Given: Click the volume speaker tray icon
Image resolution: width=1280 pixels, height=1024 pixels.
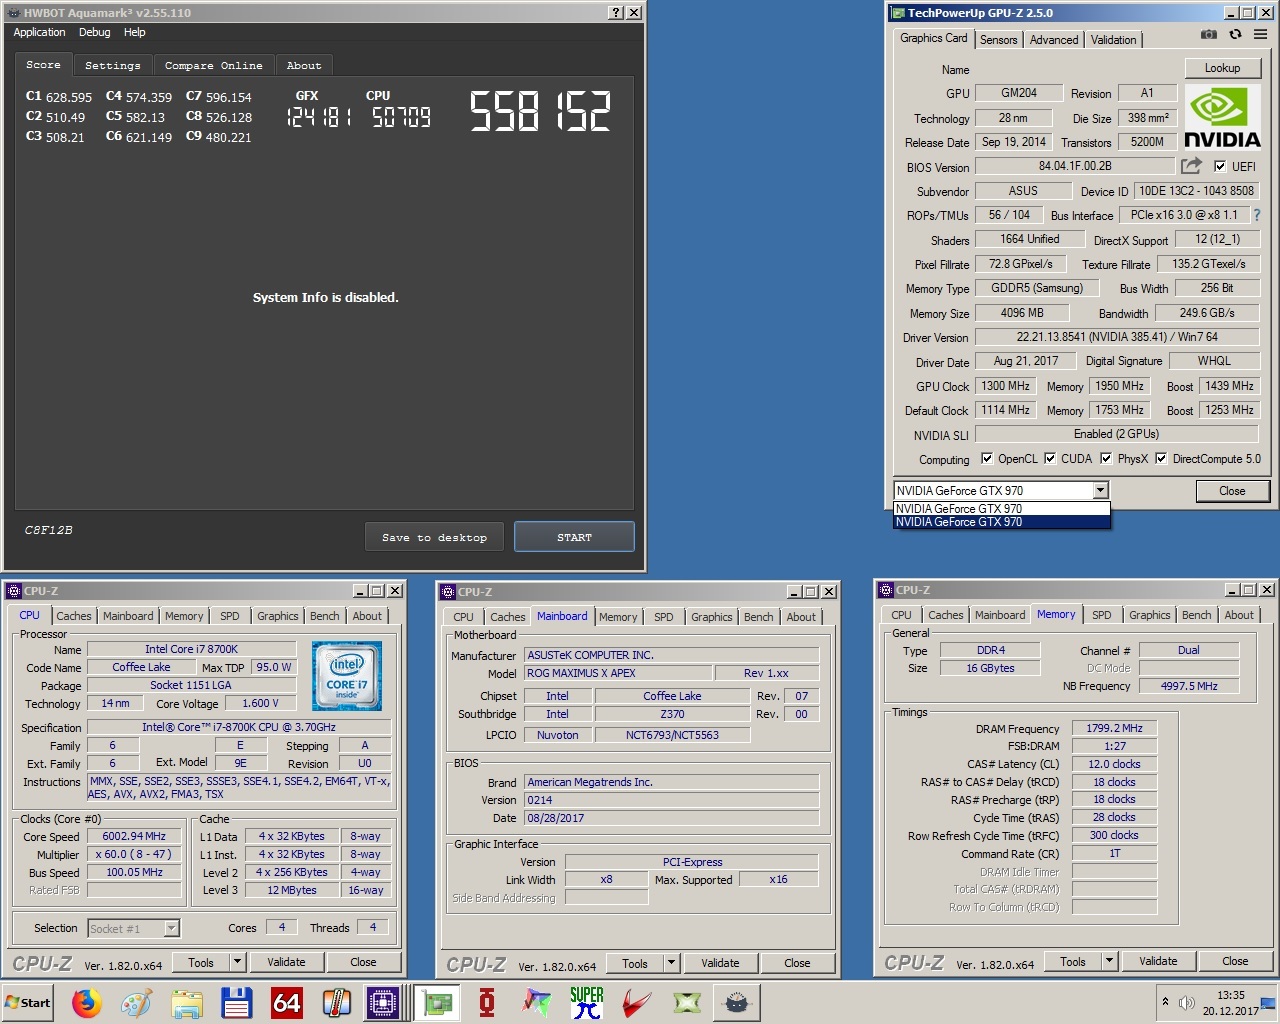Looking at the screenshot, I should click(x=1187, y=1002).
